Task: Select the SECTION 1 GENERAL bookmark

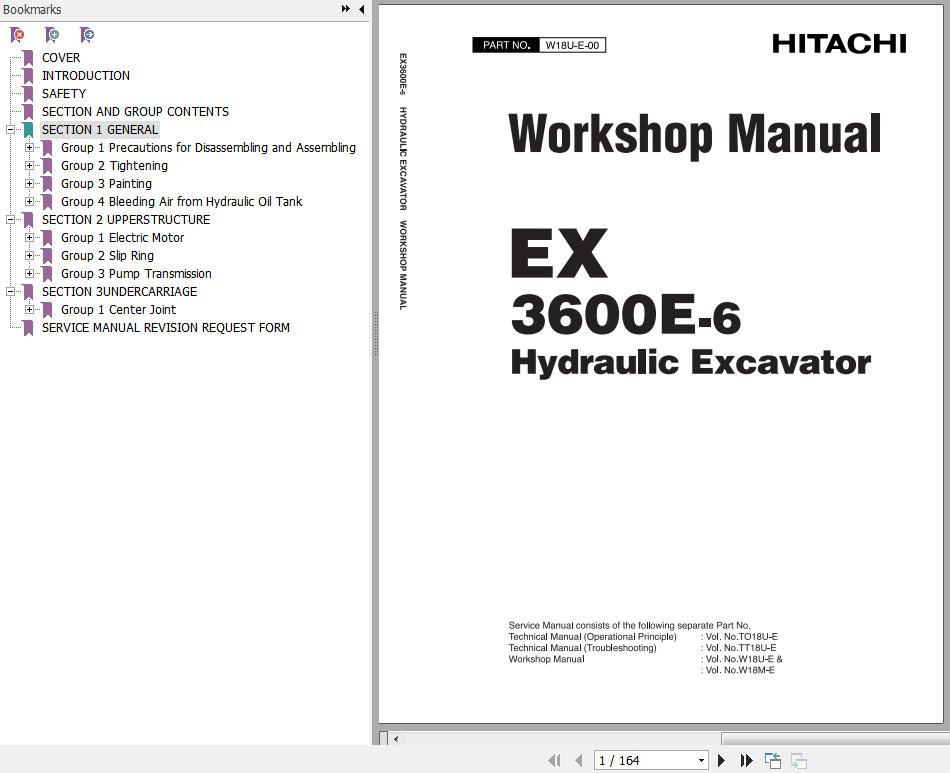Action: (x=100, y=130)
